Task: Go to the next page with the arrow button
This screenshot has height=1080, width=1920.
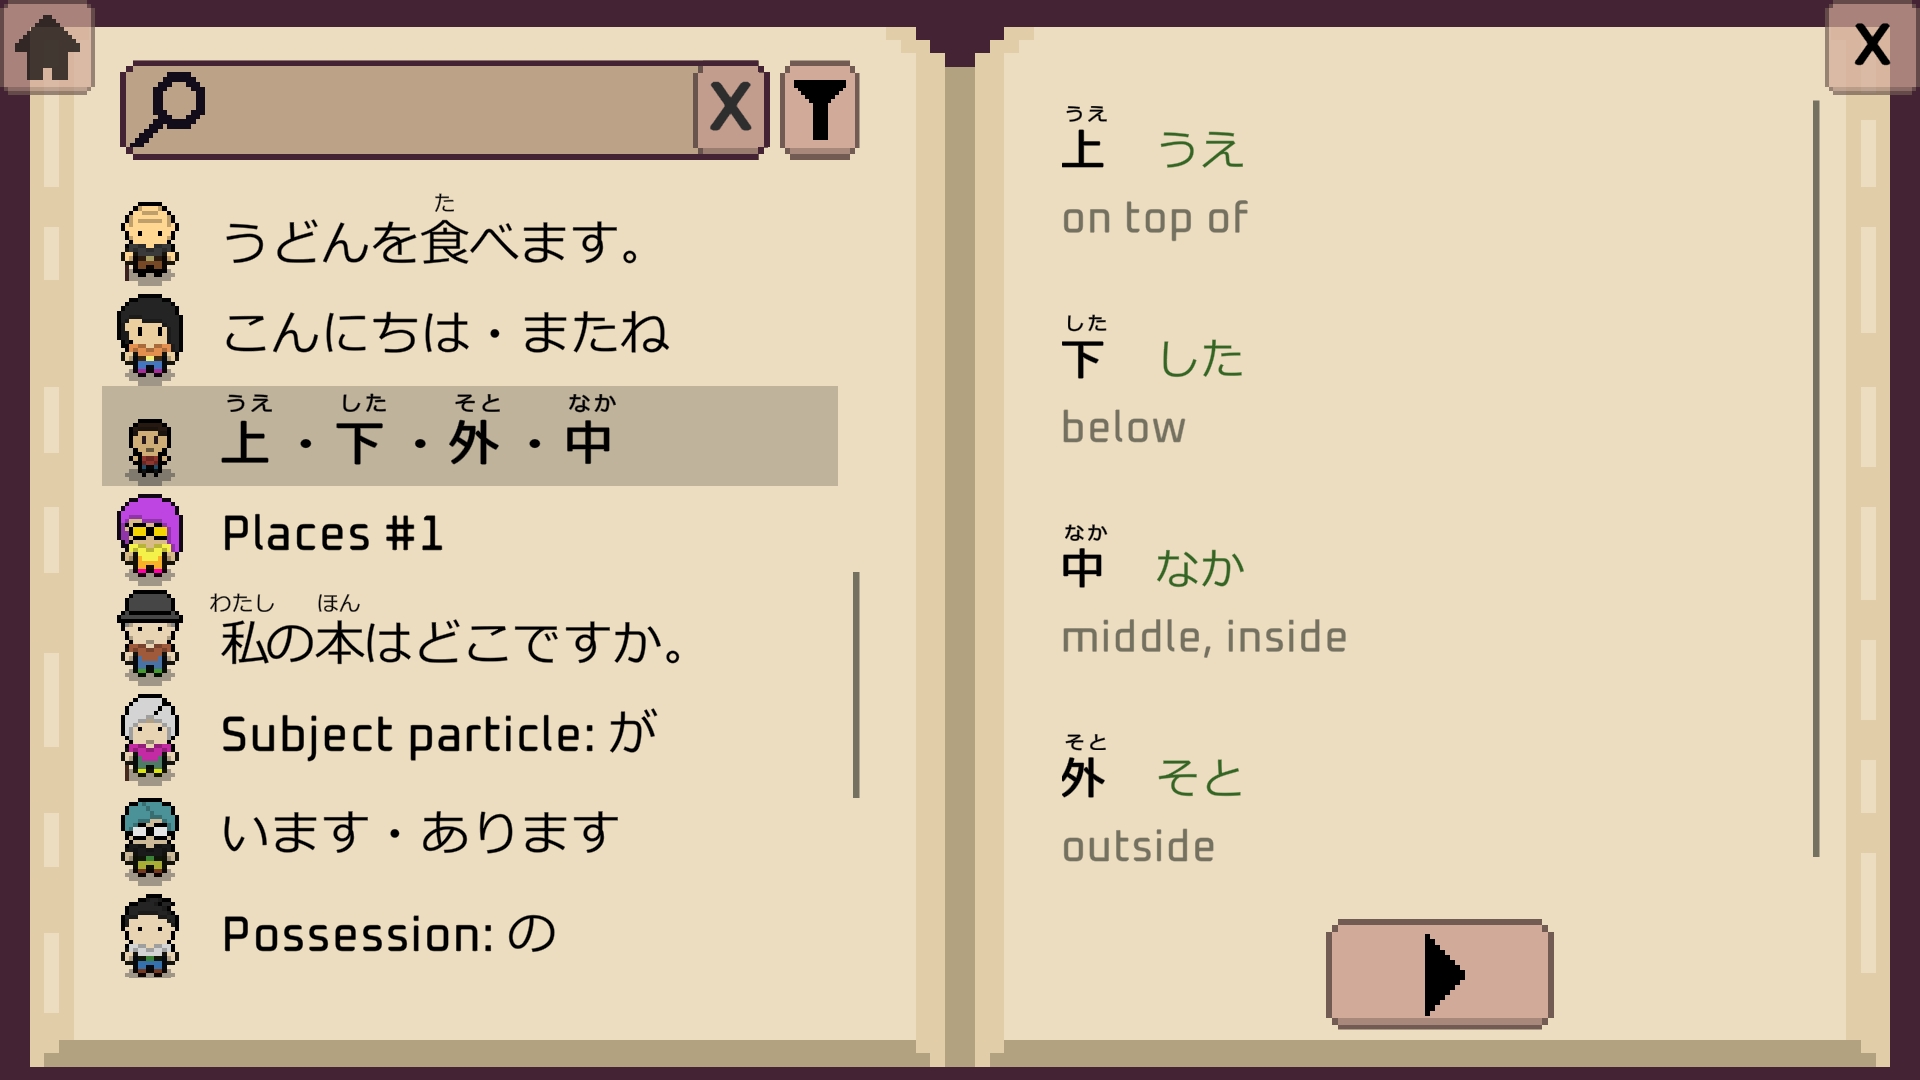Action: click(1440, 975)
